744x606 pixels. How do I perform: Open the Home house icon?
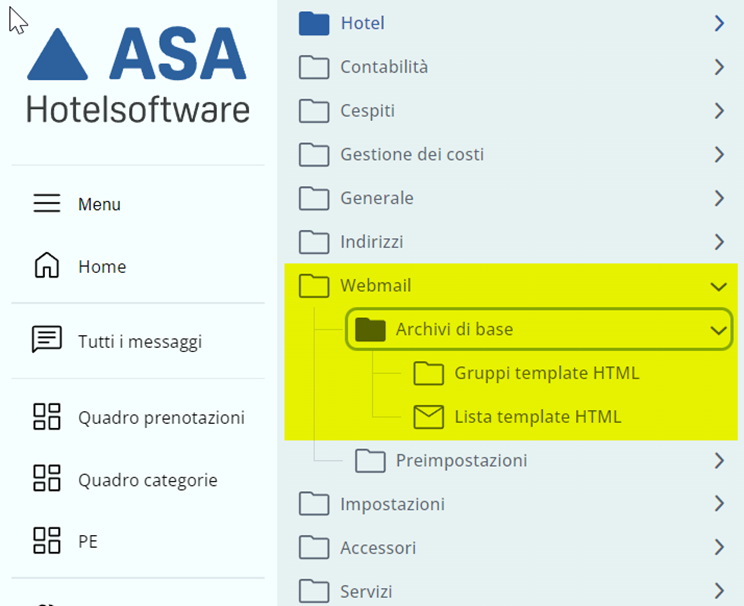pyautogui.click(x=47, y=266)
